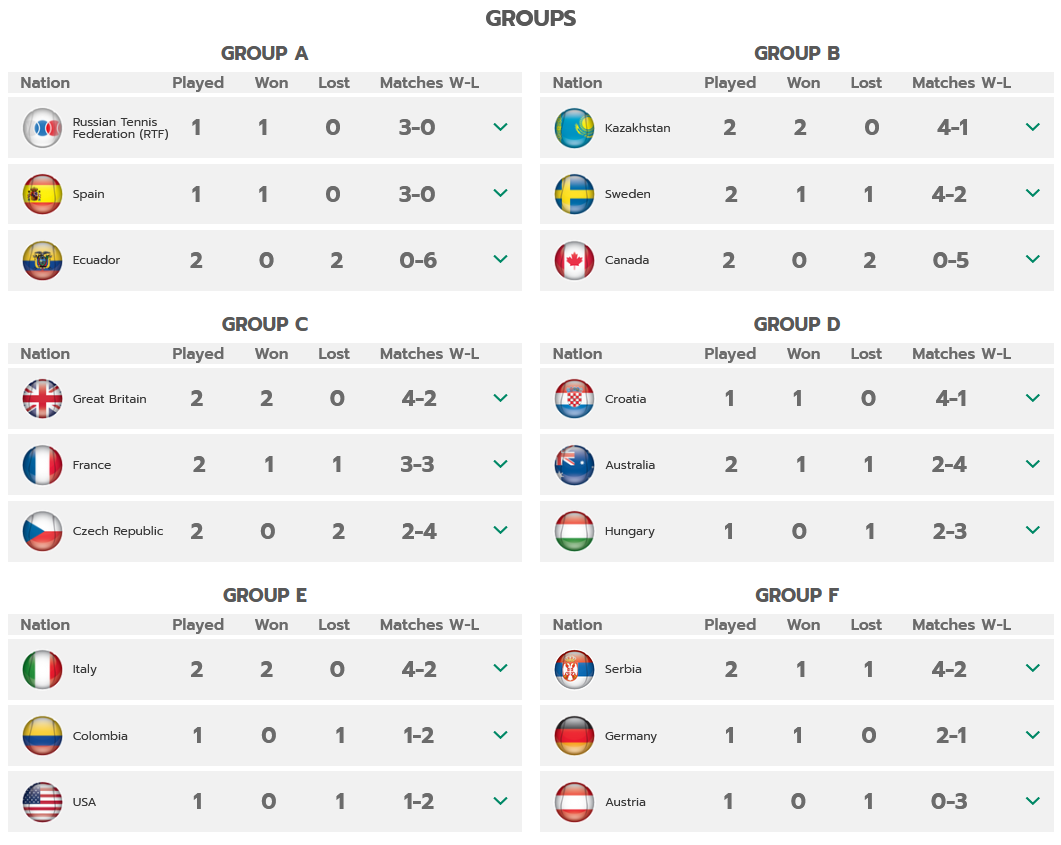
Task: Click the Group F Matches W-L header
Action: click(x=962, y=624)
